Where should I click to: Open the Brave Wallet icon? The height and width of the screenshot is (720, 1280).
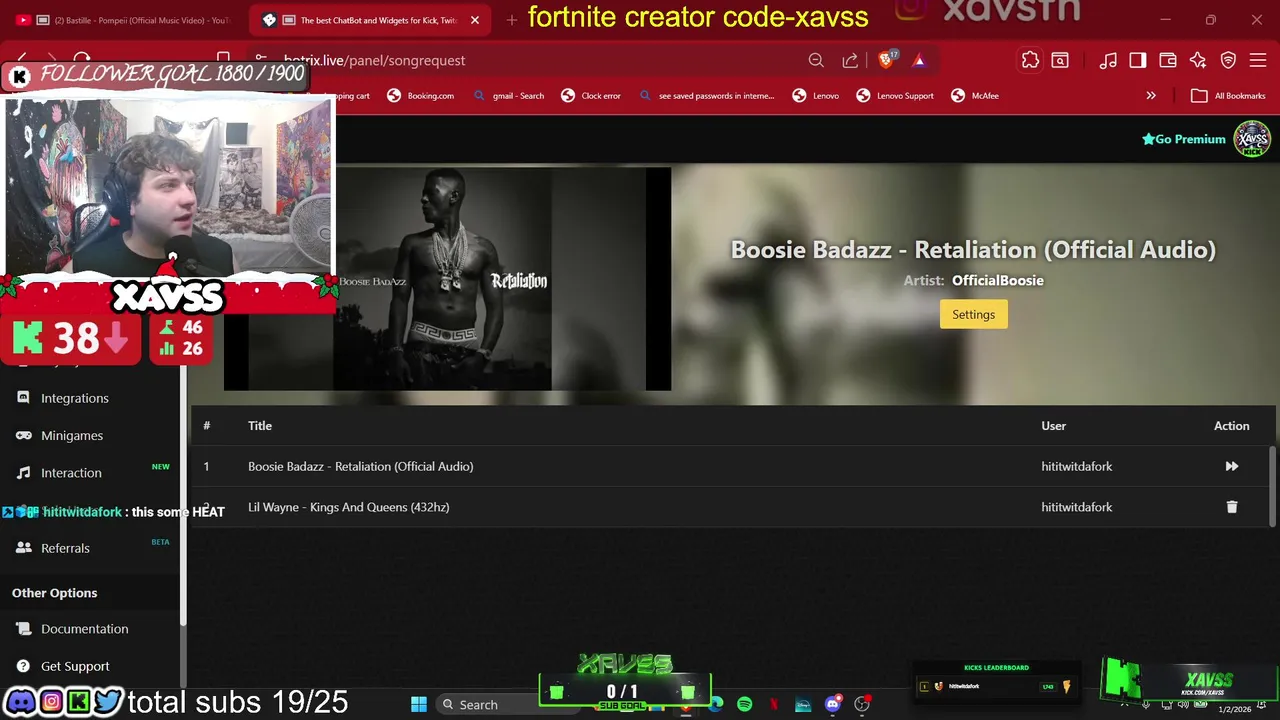(1168, 60)
